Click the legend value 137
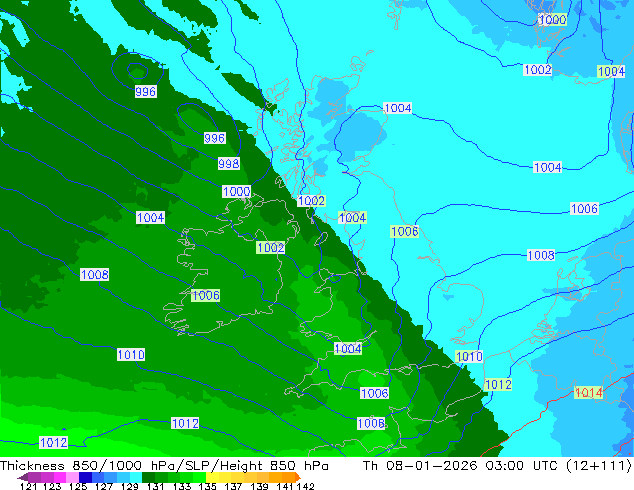 pyautogui.click(x=233, y=486)
